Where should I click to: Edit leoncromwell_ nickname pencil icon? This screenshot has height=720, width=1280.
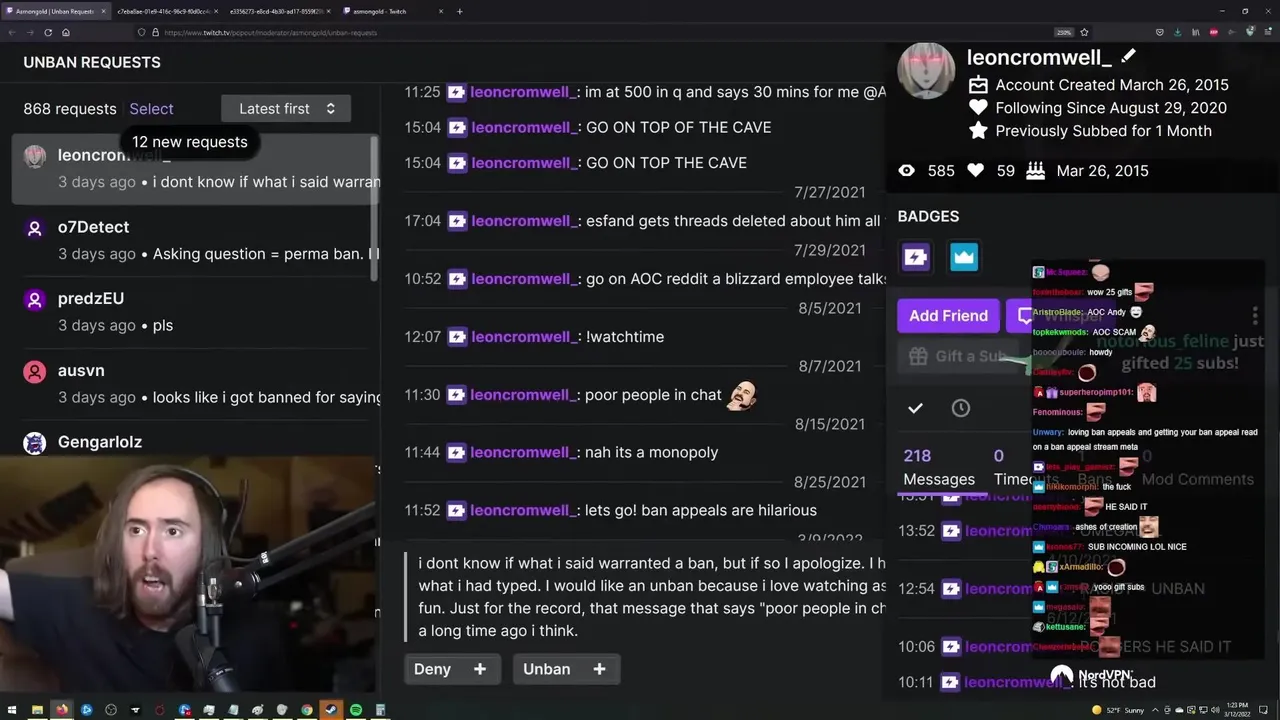click(x=1128, y=57)
